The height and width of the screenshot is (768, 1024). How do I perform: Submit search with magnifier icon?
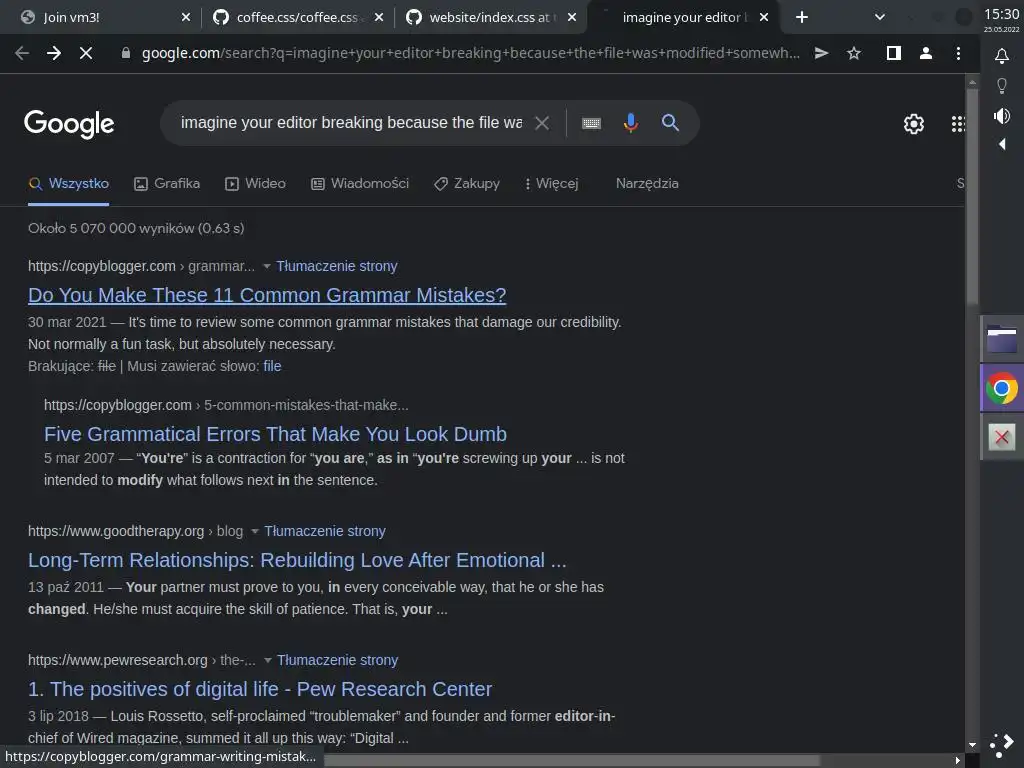point(670,122)
